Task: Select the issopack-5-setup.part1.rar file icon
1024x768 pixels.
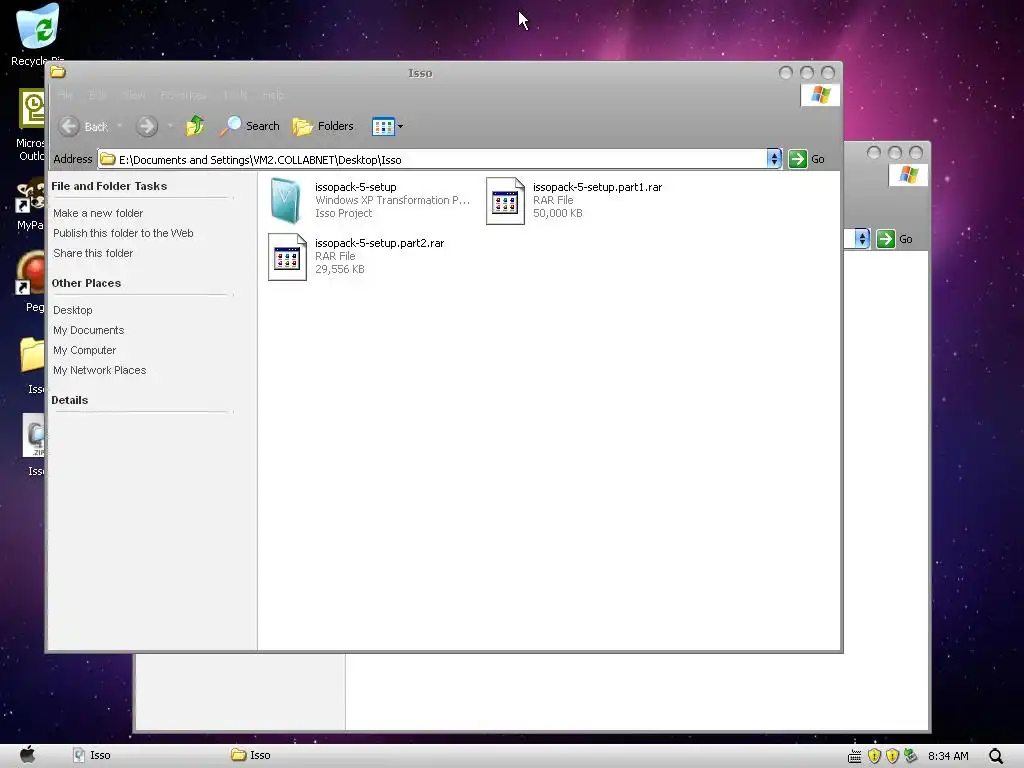Action: click(x=505, y=201)
